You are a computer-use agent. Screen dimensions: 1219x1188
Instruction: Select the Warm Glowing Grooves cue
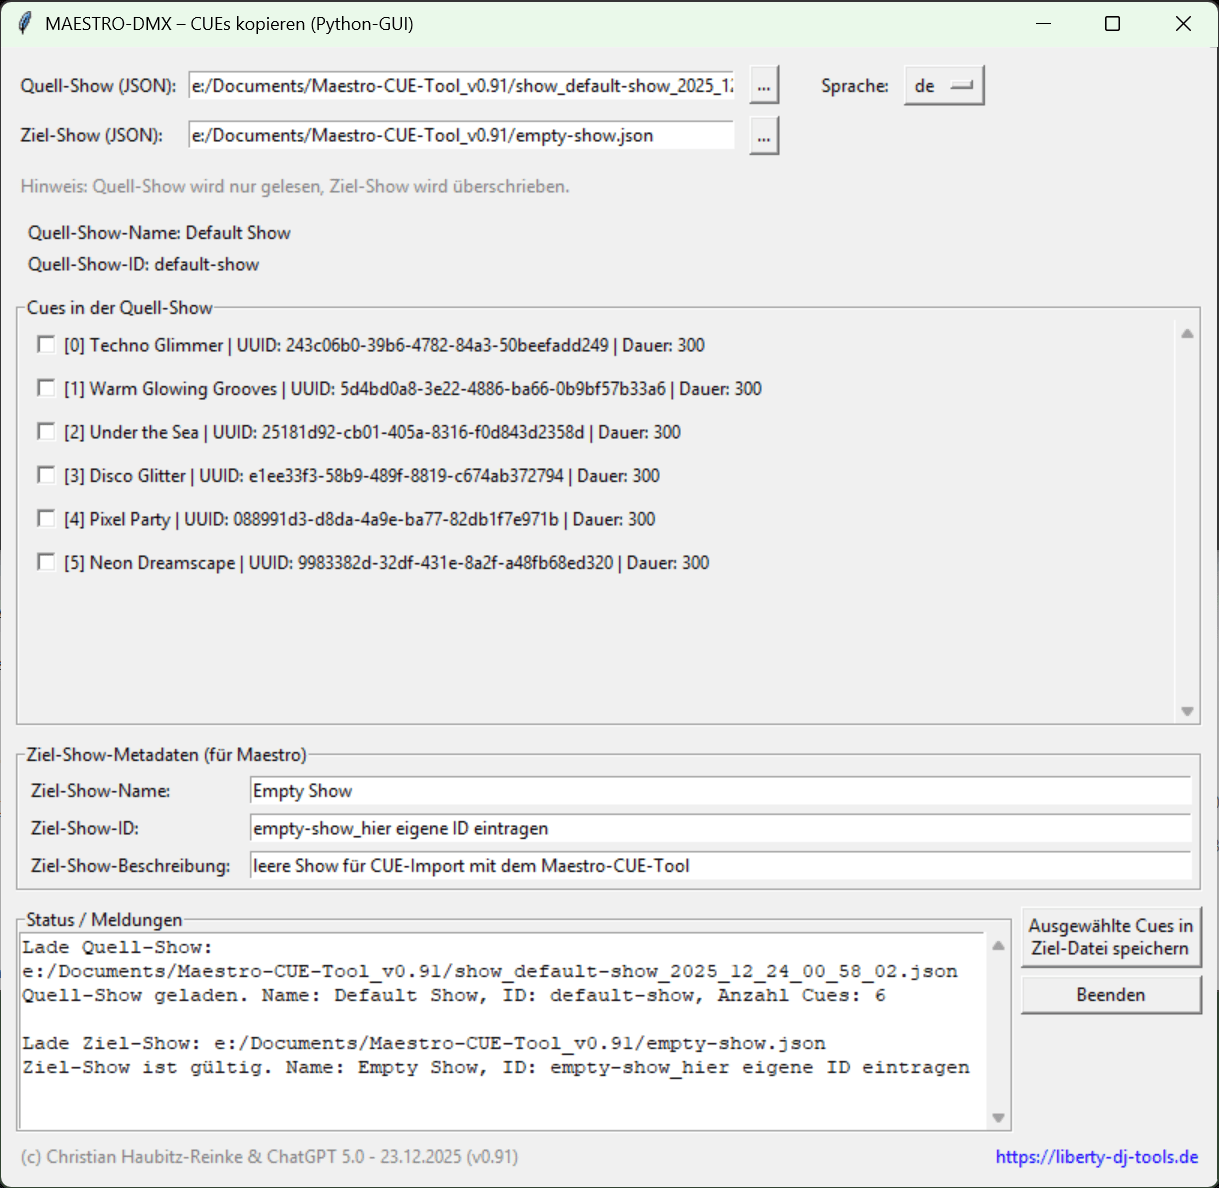point(46,388)
